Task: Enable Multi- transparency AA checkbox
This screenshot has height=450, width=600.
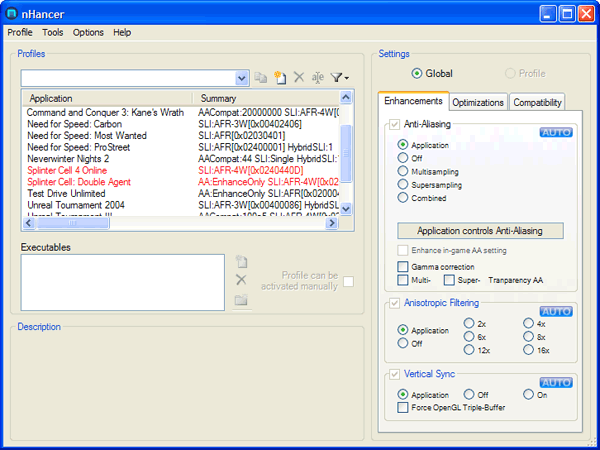Action: [x=403, y=280]
